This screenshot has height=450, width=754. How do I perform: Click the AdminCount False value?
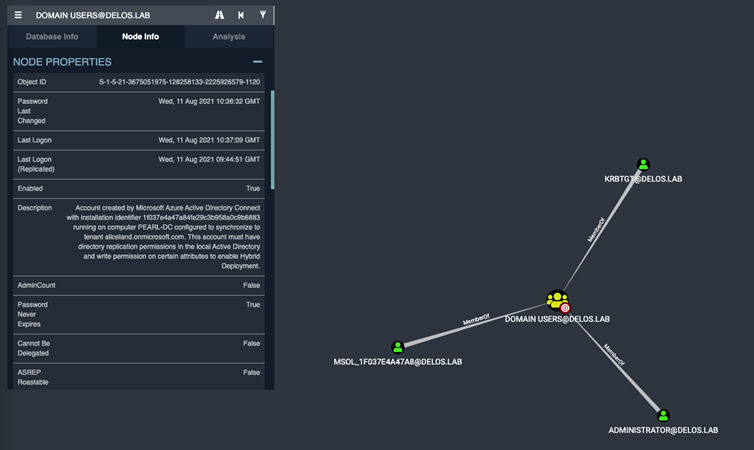(x=251, y=285)
